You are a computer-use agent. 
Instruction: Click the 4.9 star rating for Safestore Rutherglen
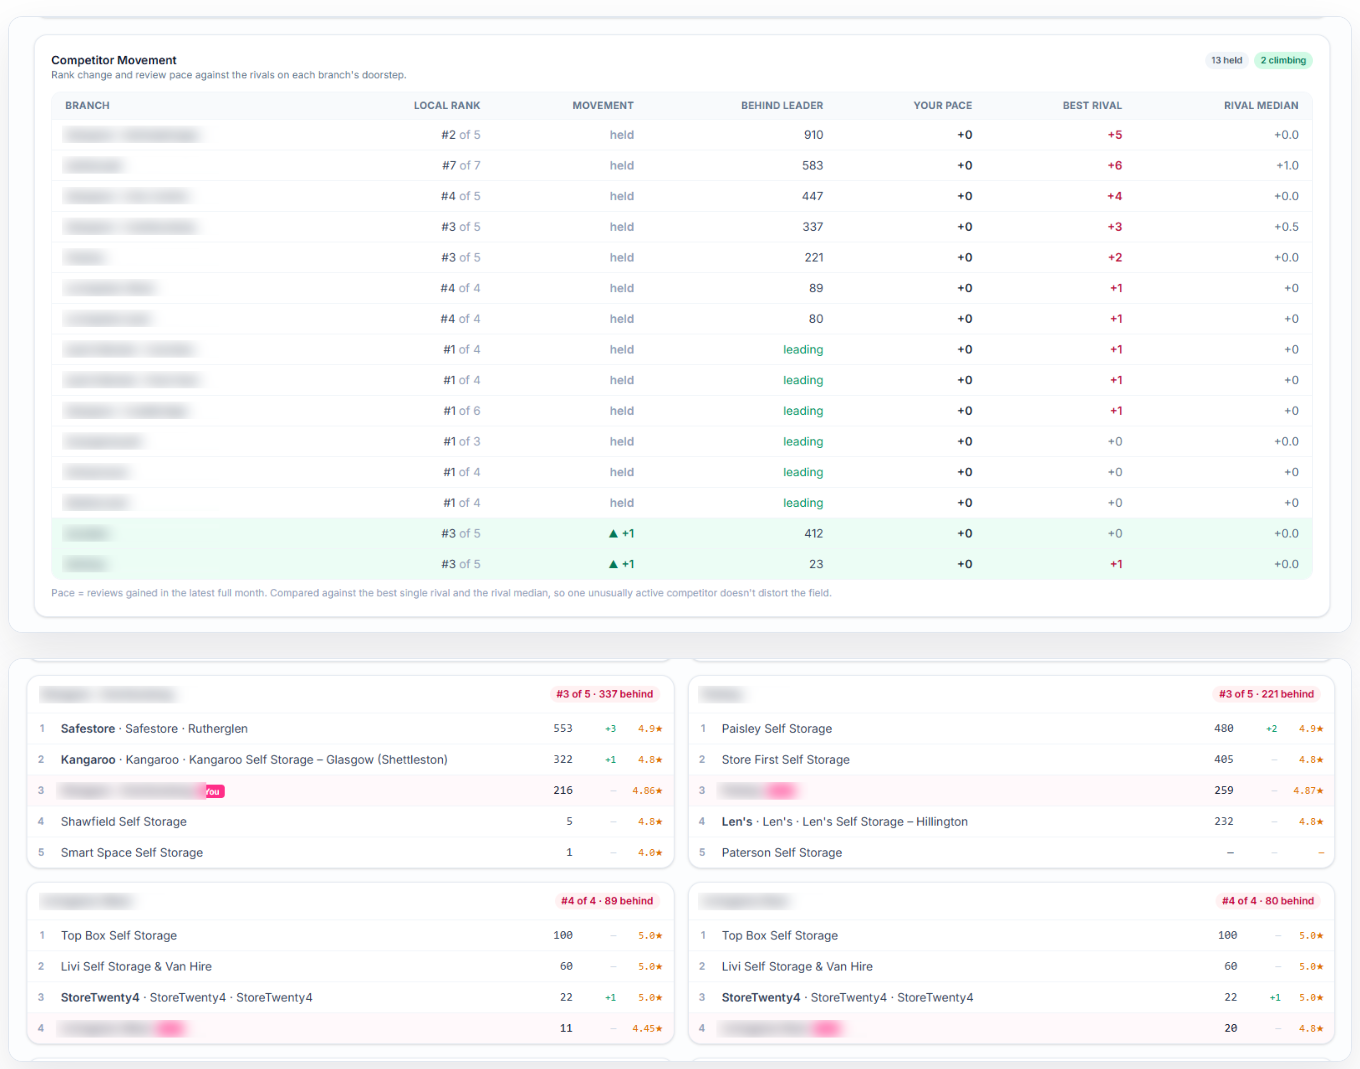click(x=650, y=729)
